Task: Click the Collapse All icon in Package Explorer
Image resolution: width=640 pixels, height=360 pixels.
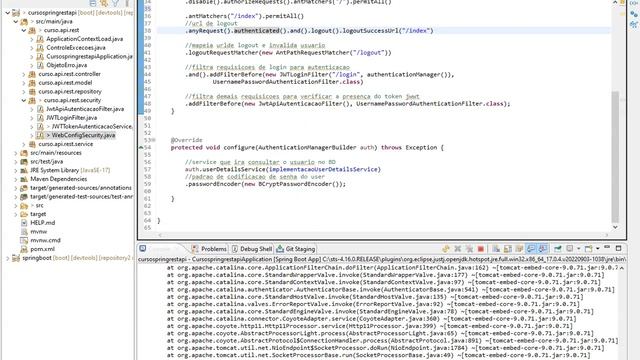Action: [x=93, y=3]
